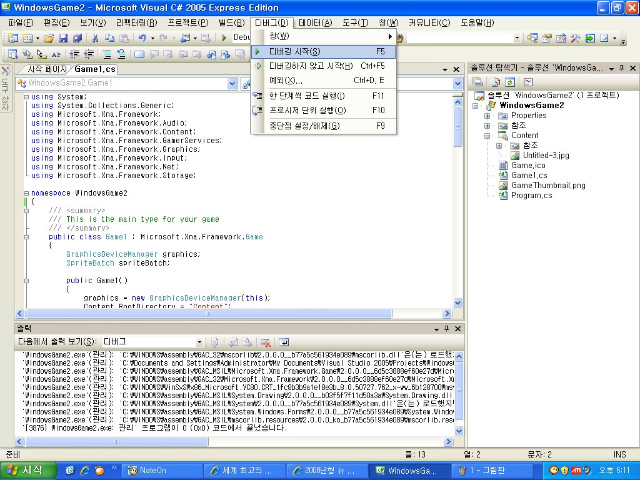
Task: Click Refresh icon in Solution Explorer toolbar
Action: (510, 82)
